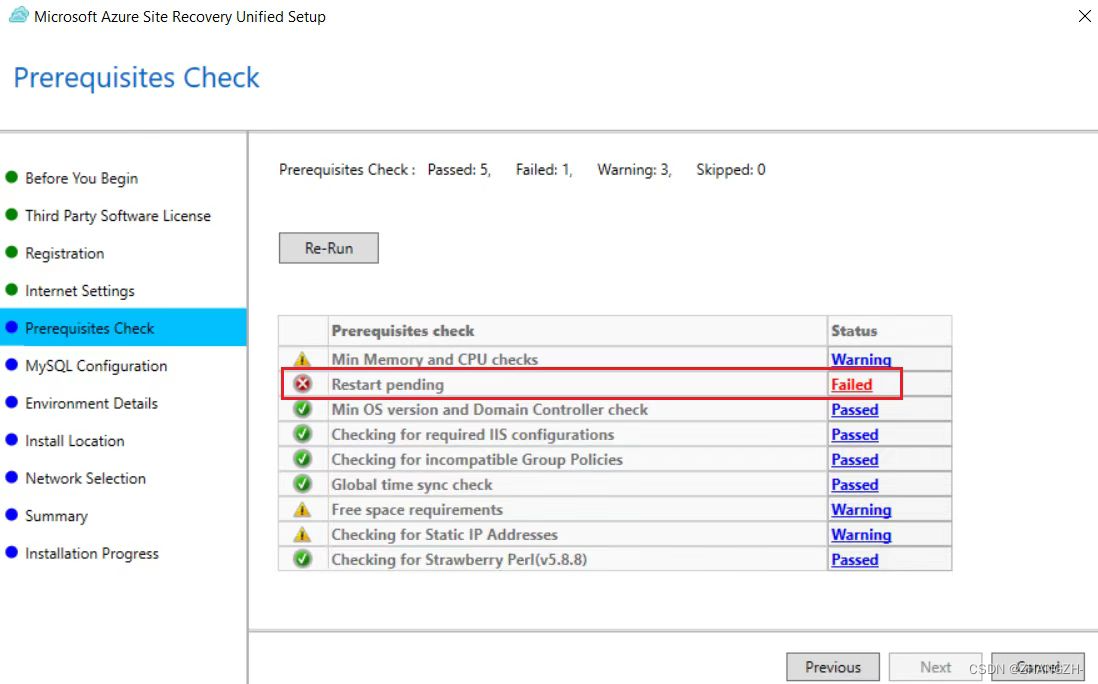Open the Failed link for Restart pending
Image resolution: width=1098 pixels, height=684 pixels.
coord(852,384)
